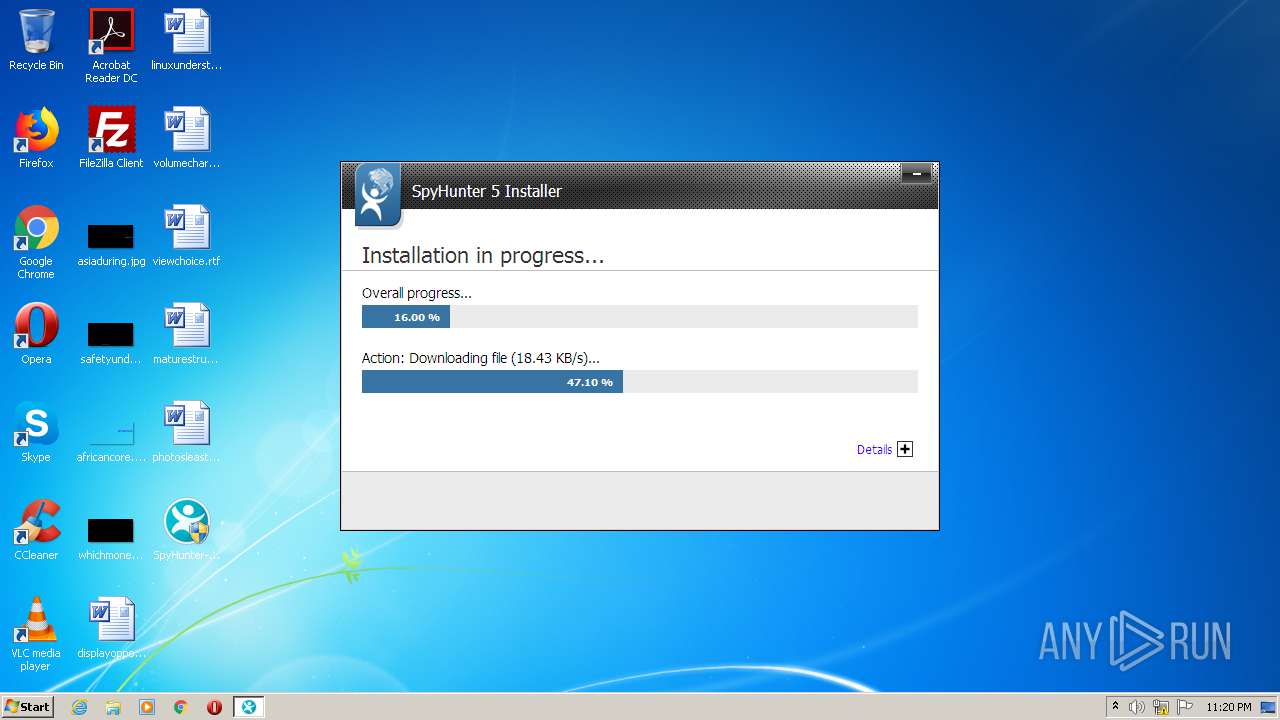The image size is (1280, 720).
Task: Show hidden system tray icons
Action: pos(1115,707)
